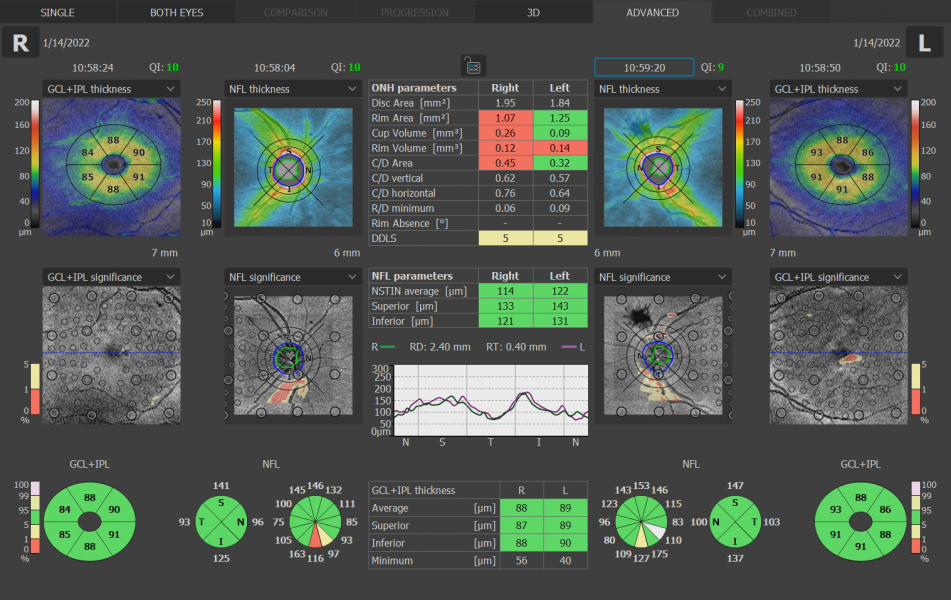Screen dimensions: 951x600
Task: Select the ADVANCED tab
Action: click(653, 12)
